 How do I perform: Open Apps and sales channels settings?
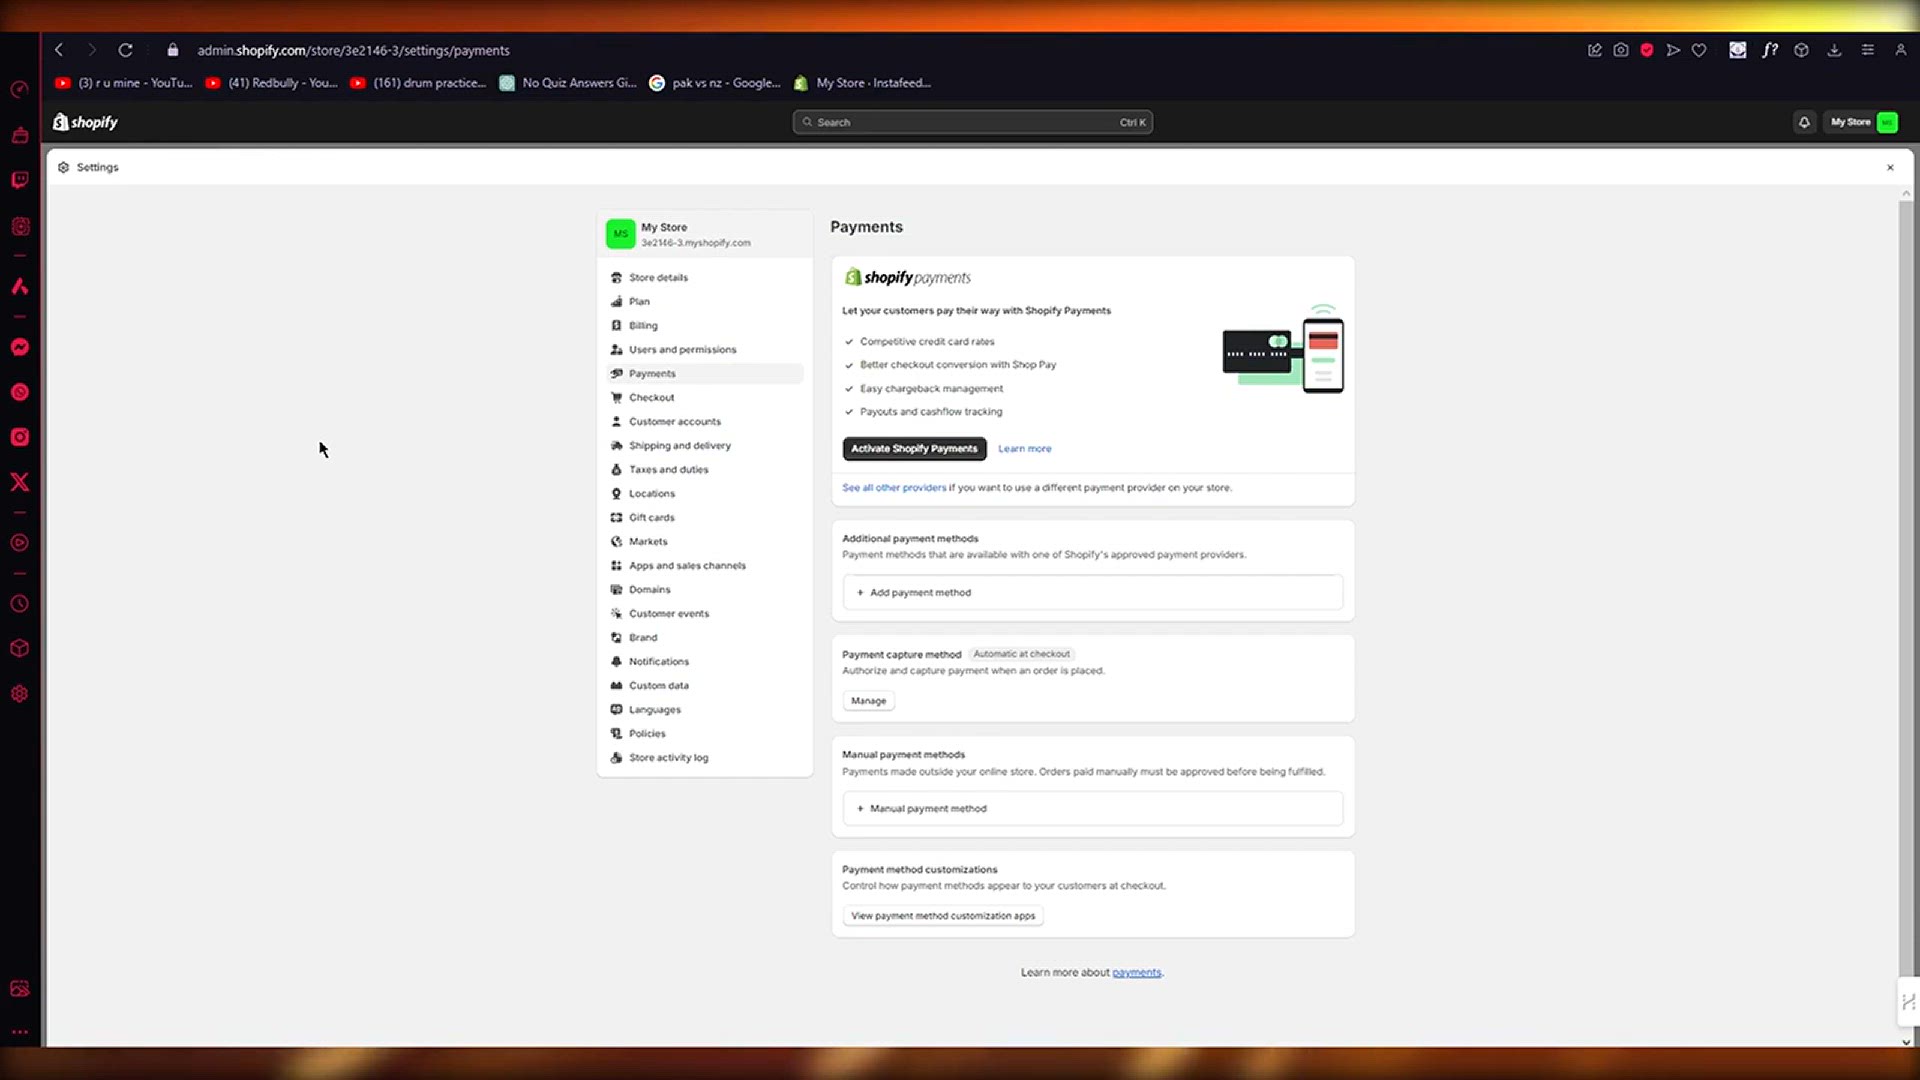point(705,566)
